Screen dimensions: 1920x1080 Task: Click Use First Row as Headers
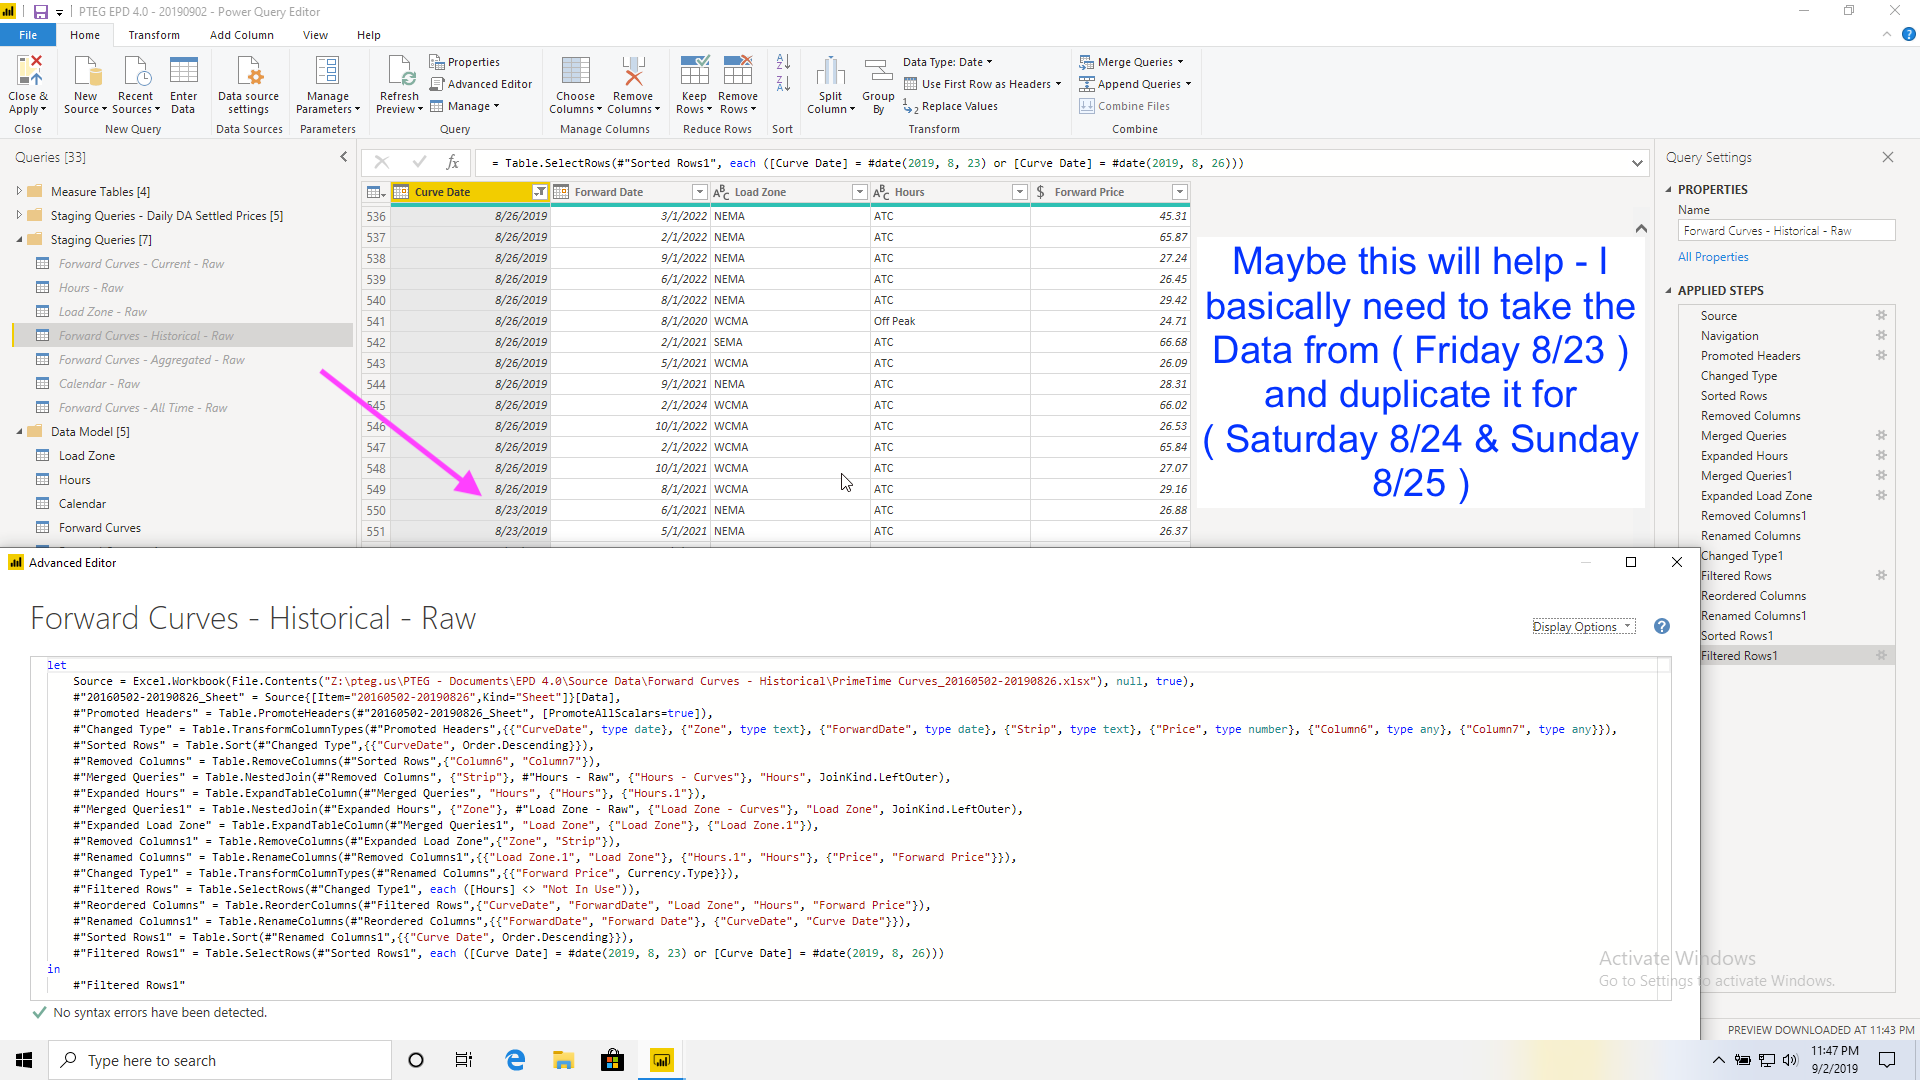point(982,84)
